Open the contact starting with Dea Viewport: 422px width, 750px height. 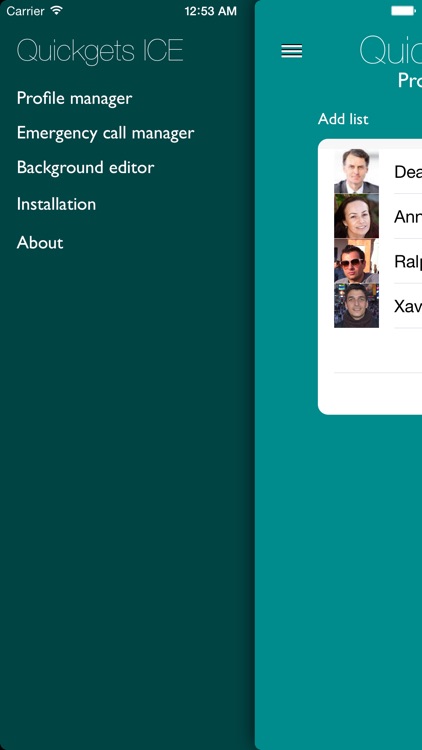click(408, 172)
